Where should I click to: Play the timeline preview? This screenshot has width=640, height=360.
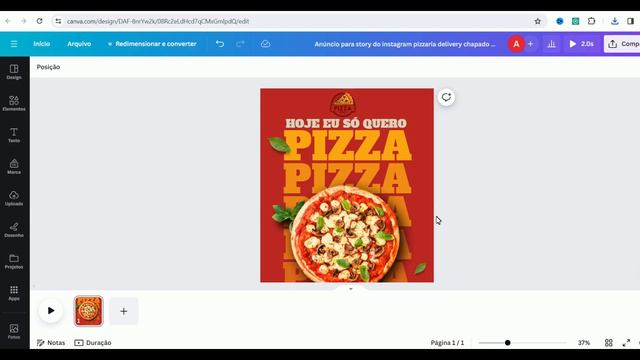click(x=51, y=311)
